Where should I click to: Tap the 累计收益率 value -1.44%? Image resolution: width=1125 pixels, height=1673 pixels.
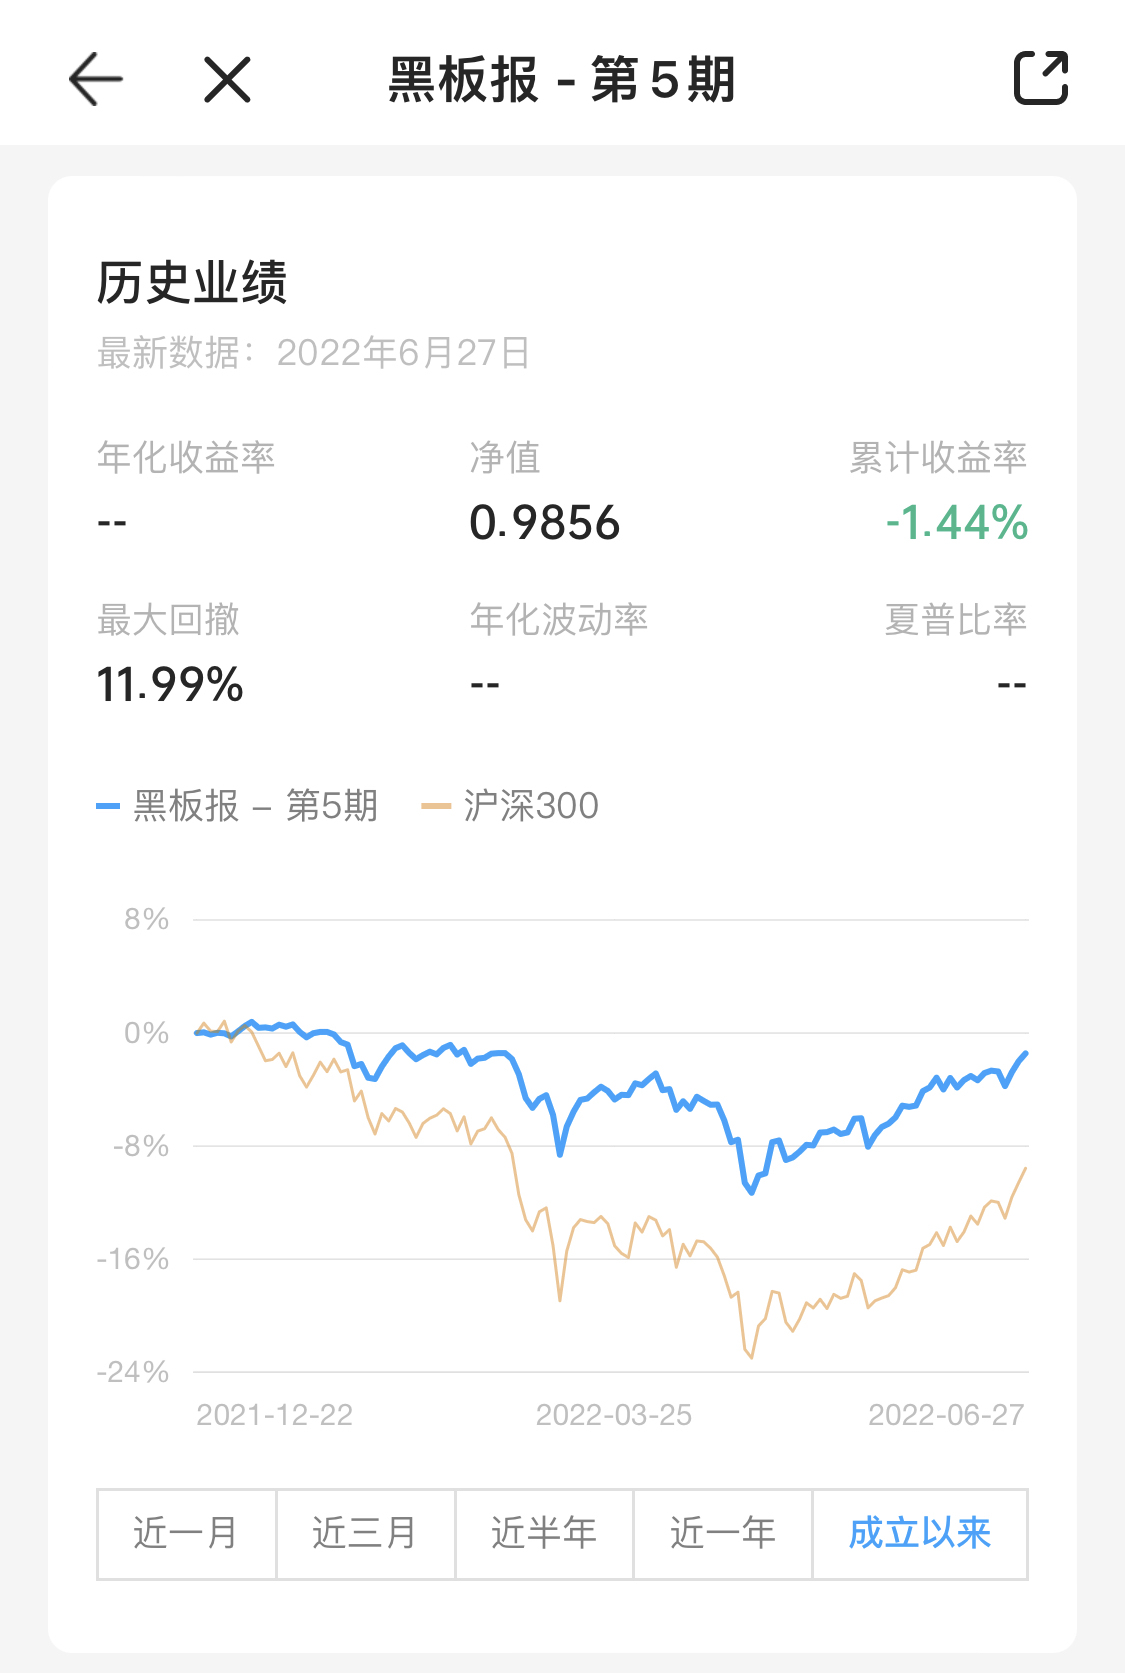[x=957, y=523]
